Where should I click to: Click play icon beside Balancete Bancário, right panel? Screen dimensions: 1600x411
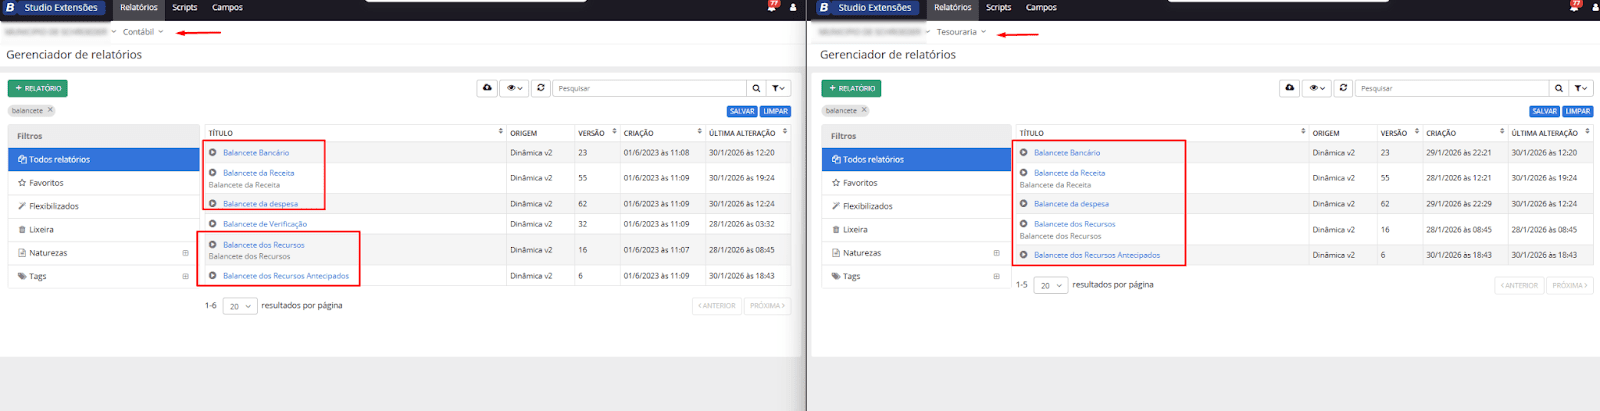tap(1023, 153)
